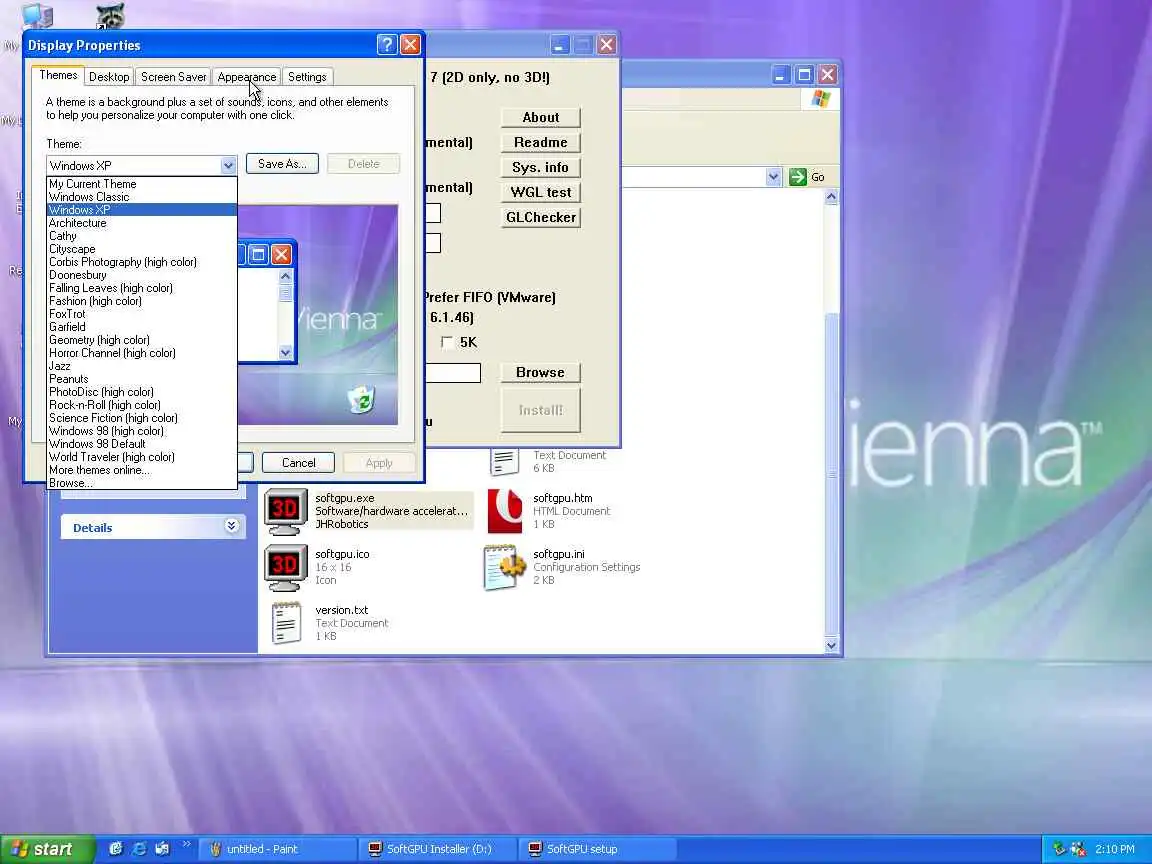Open the softgpu.exe 3D monitor icon
Screen dimensions: 1152x864
286,511
